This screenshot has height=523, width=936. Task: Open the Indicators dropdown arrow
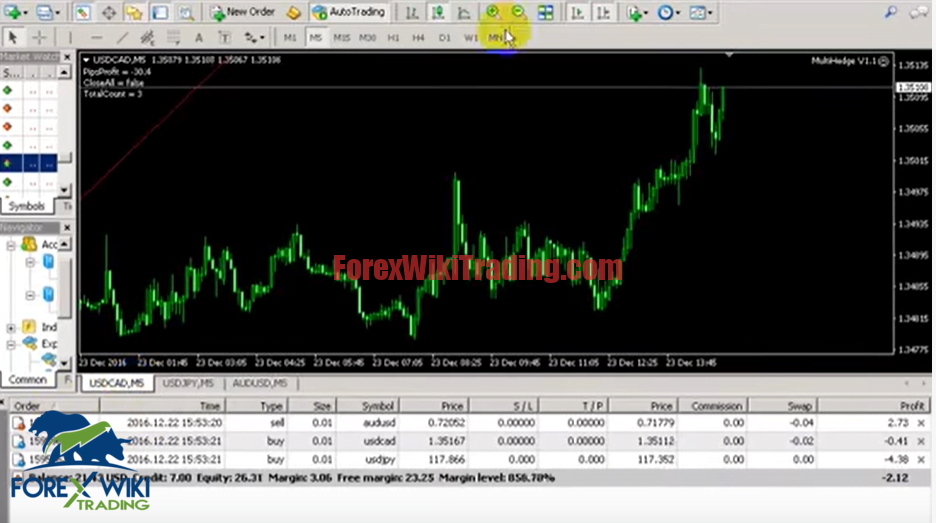pos(646,13)
